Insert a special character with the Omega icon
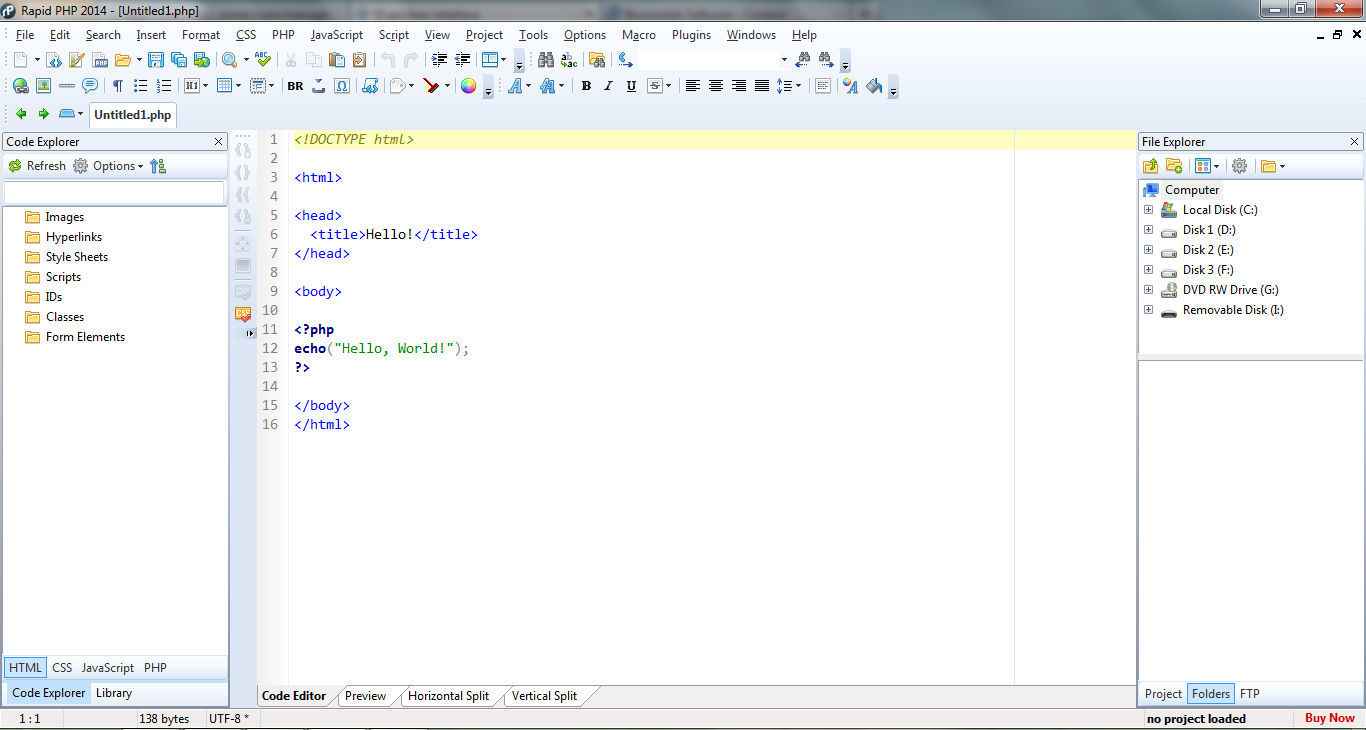This screenshot has height=730, width=1366. [342, 86]
